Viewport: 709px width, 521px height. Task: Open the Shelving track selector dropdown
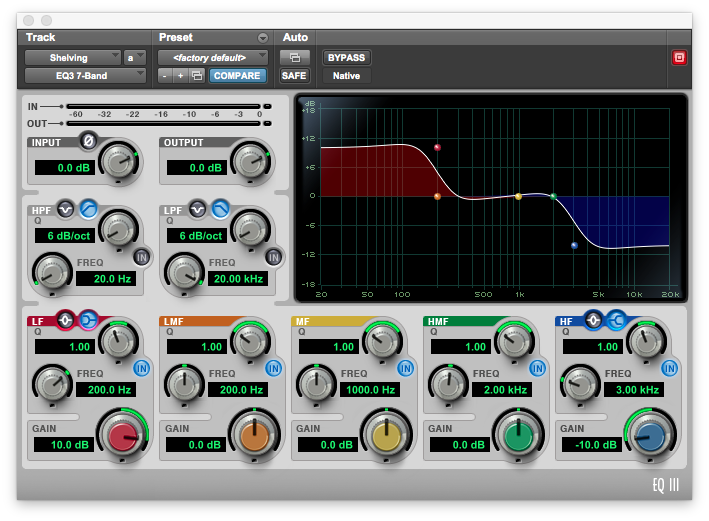tap(72, 58)
